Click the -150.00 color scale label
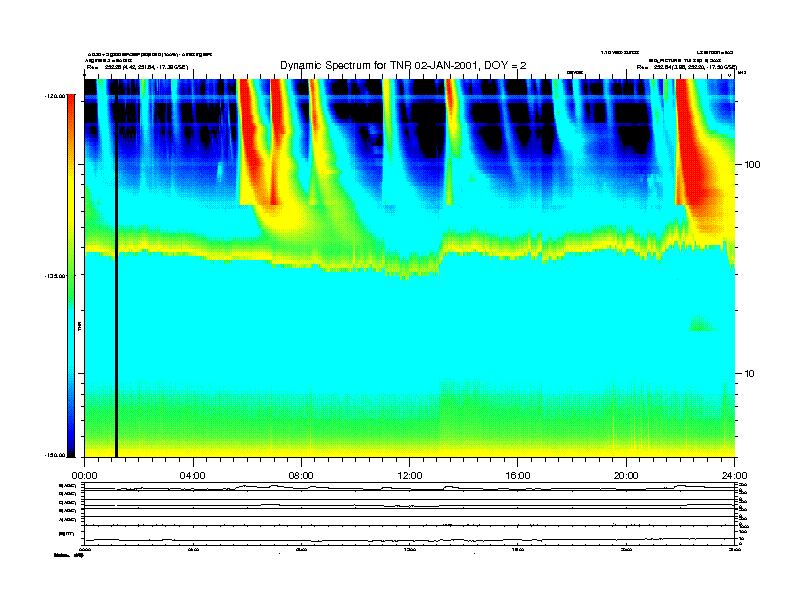 click(x=56, y=455)
